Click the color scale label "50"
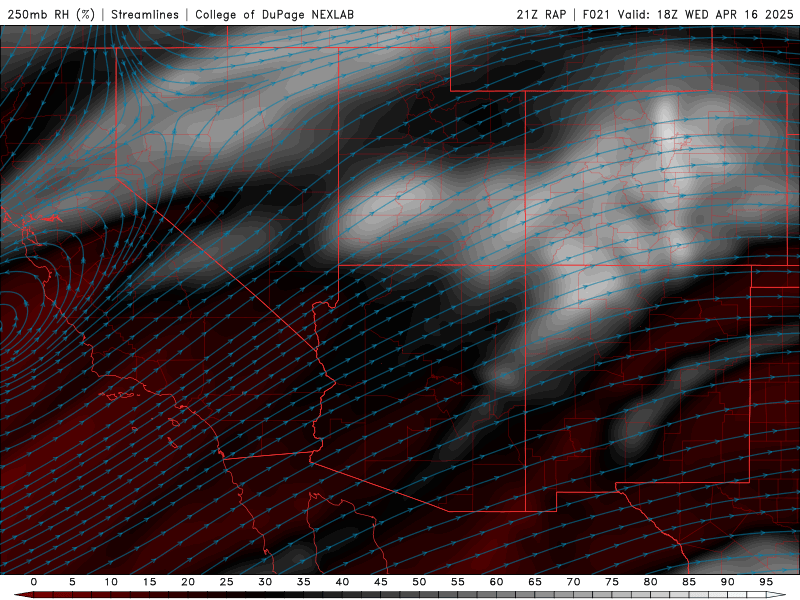This screenshot has width=800, height=600. click(x=419, y=582)
